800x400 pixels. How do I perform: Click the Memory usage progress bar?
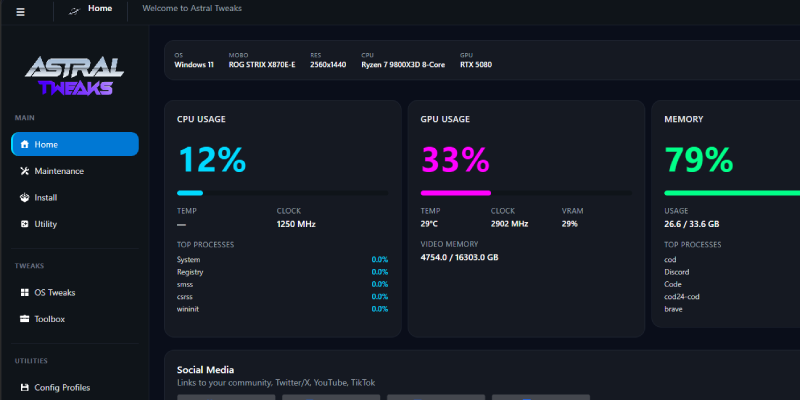[x=732, y=192]
